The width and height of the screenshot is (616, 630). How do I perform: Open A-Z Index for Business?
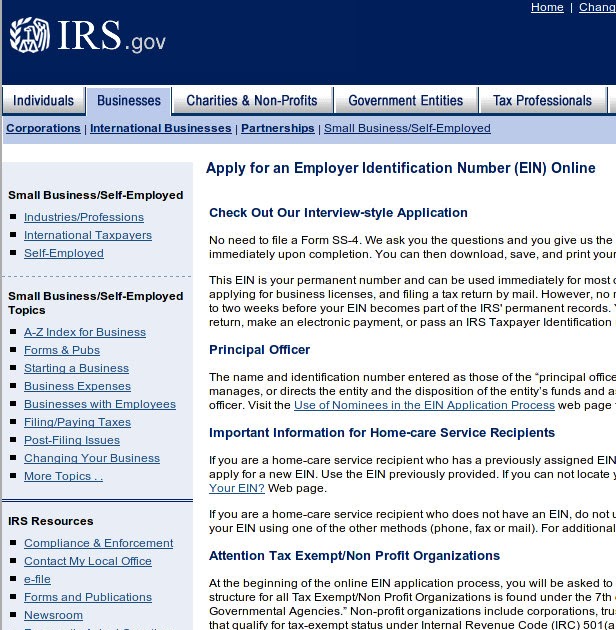[x=85, y=332]
